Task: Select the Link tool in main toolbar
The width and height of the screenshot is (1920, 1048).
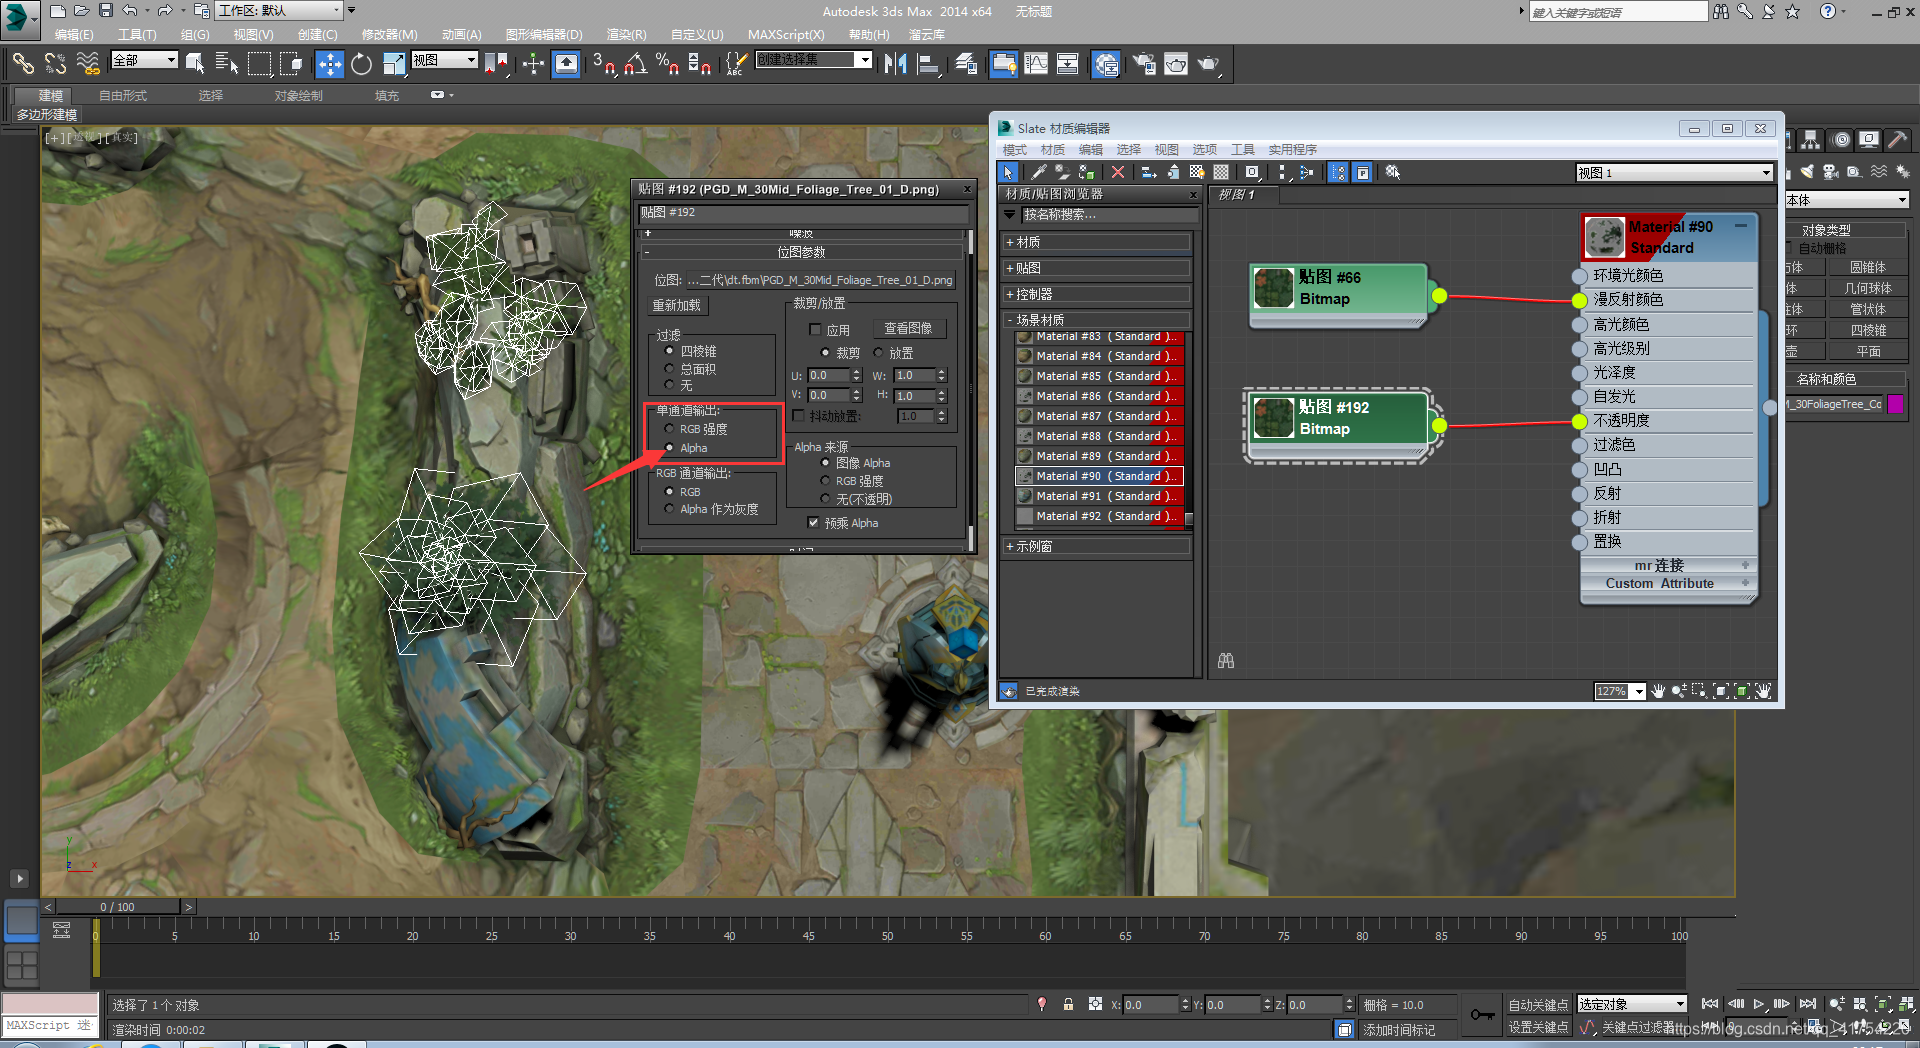Action: point(22,64)
